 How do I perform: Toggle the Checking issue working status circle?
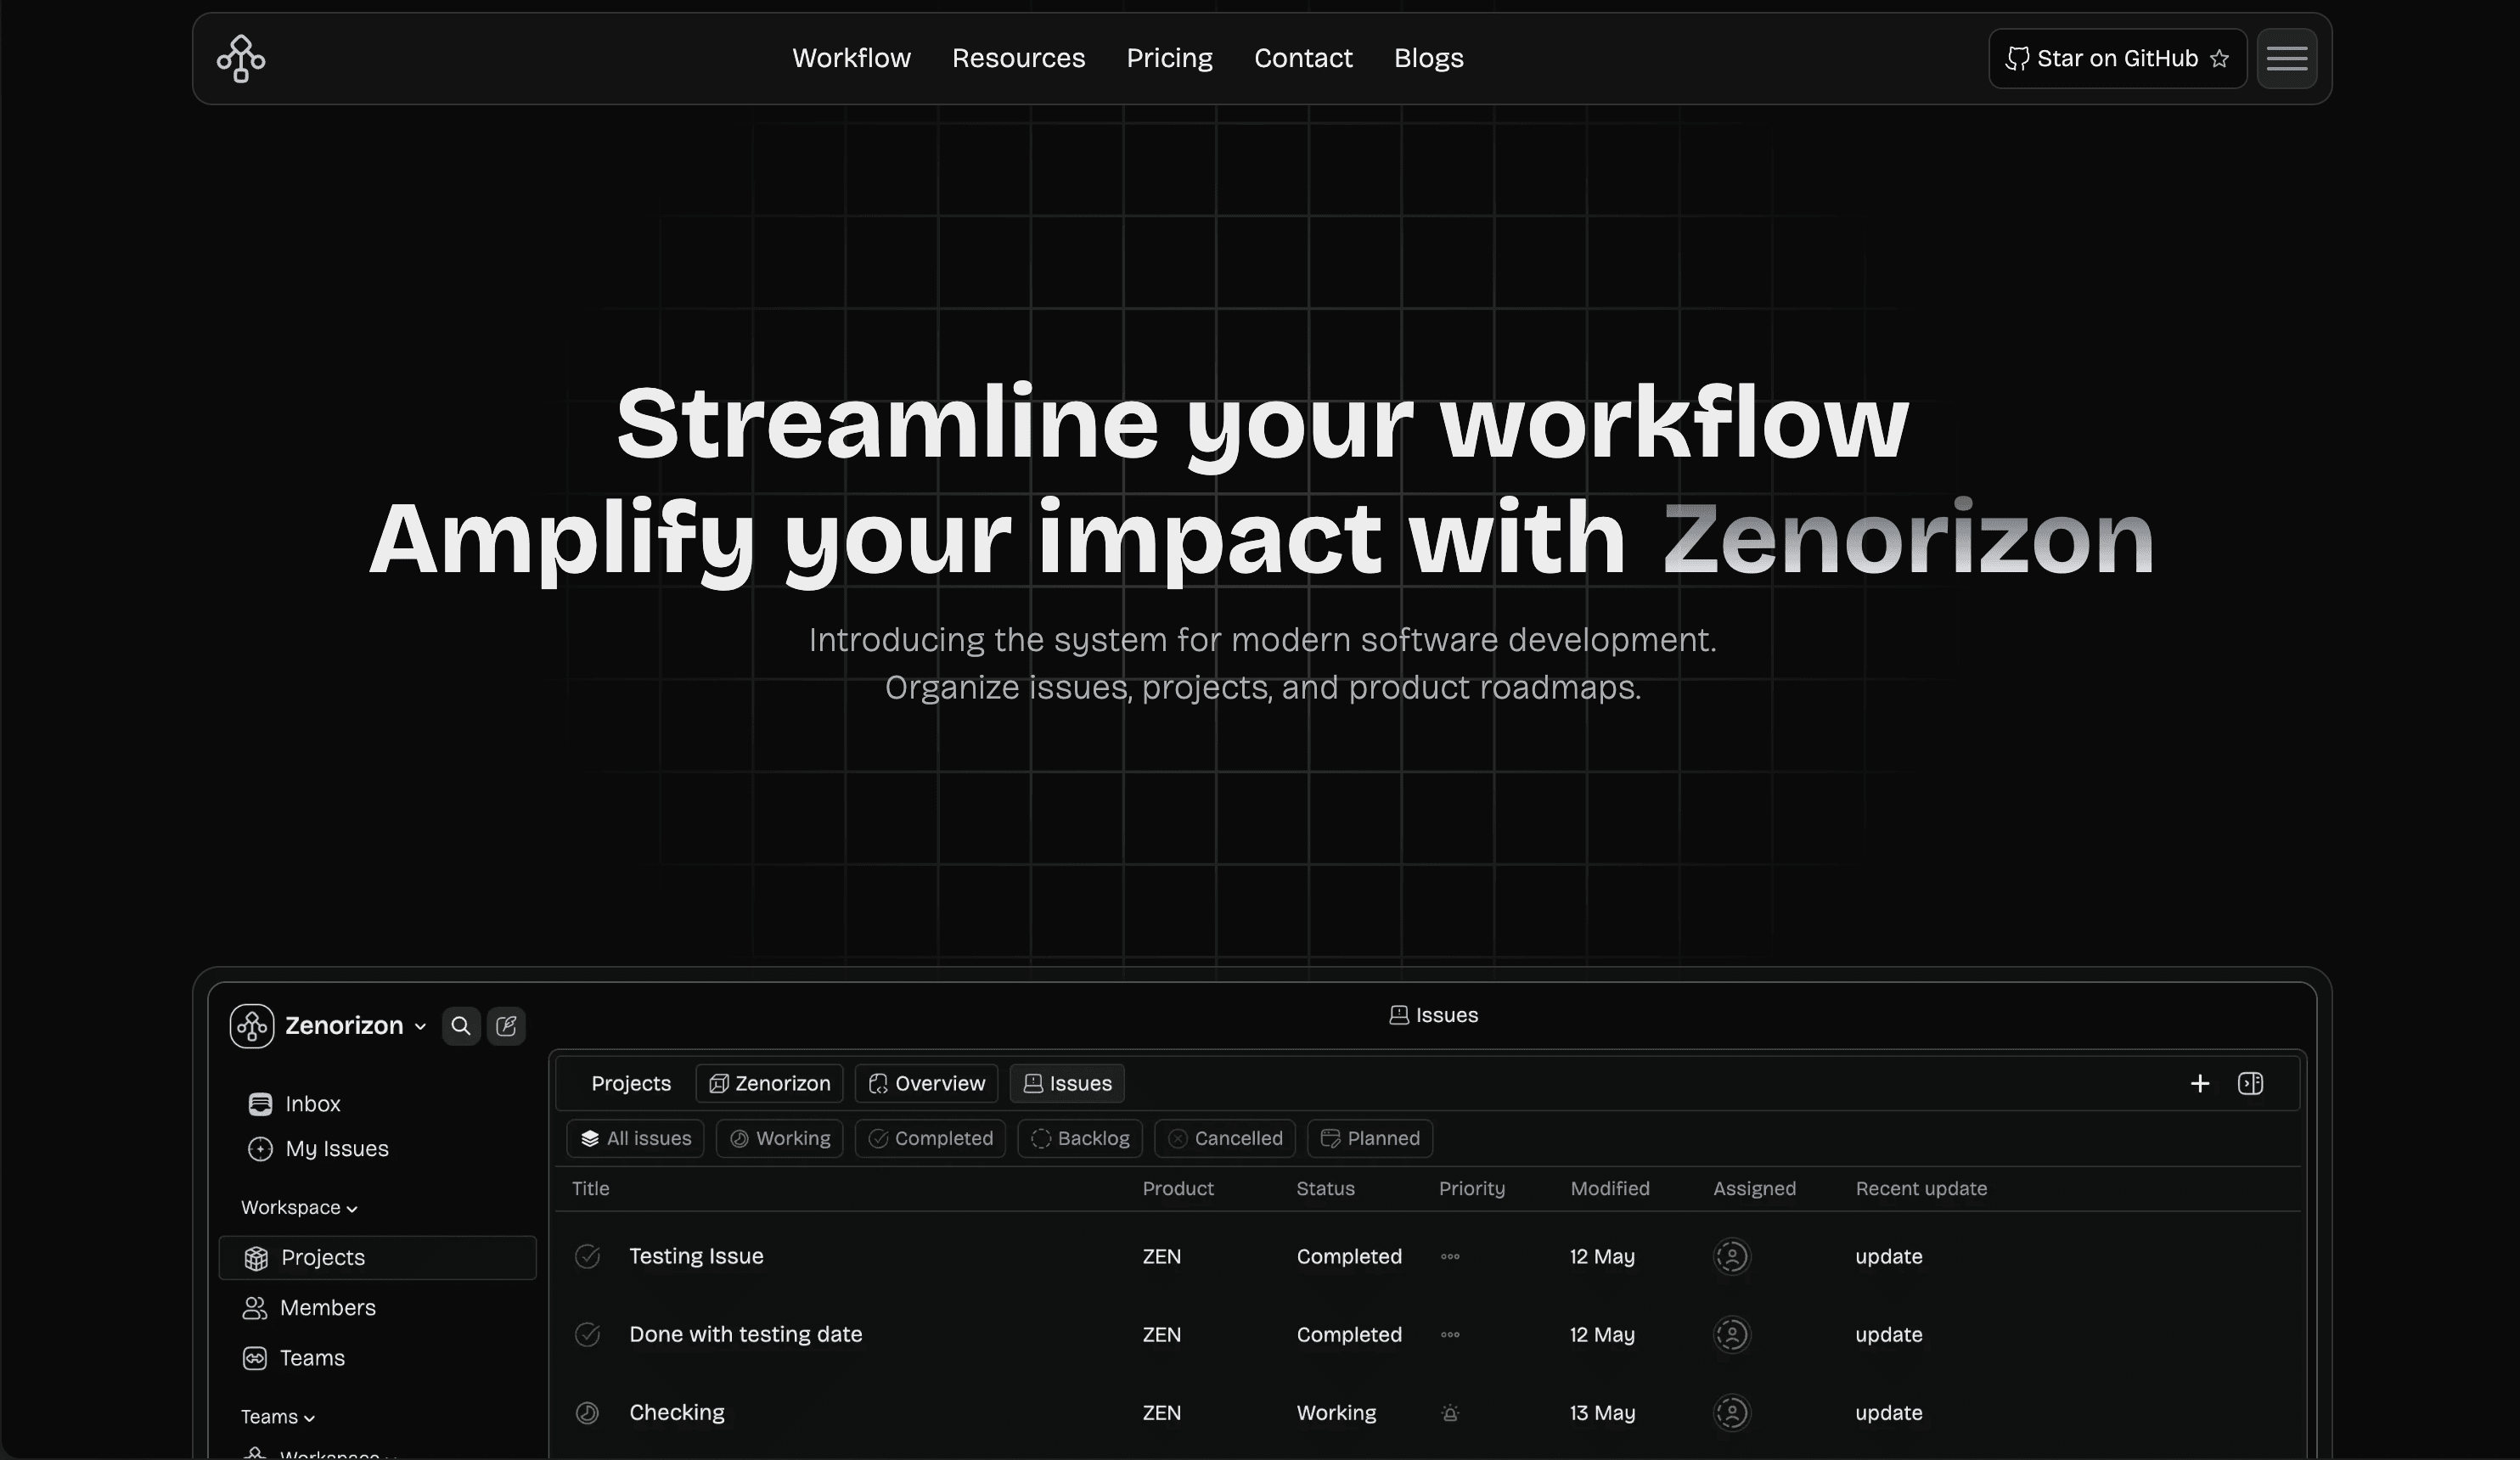pos(587,1412)
